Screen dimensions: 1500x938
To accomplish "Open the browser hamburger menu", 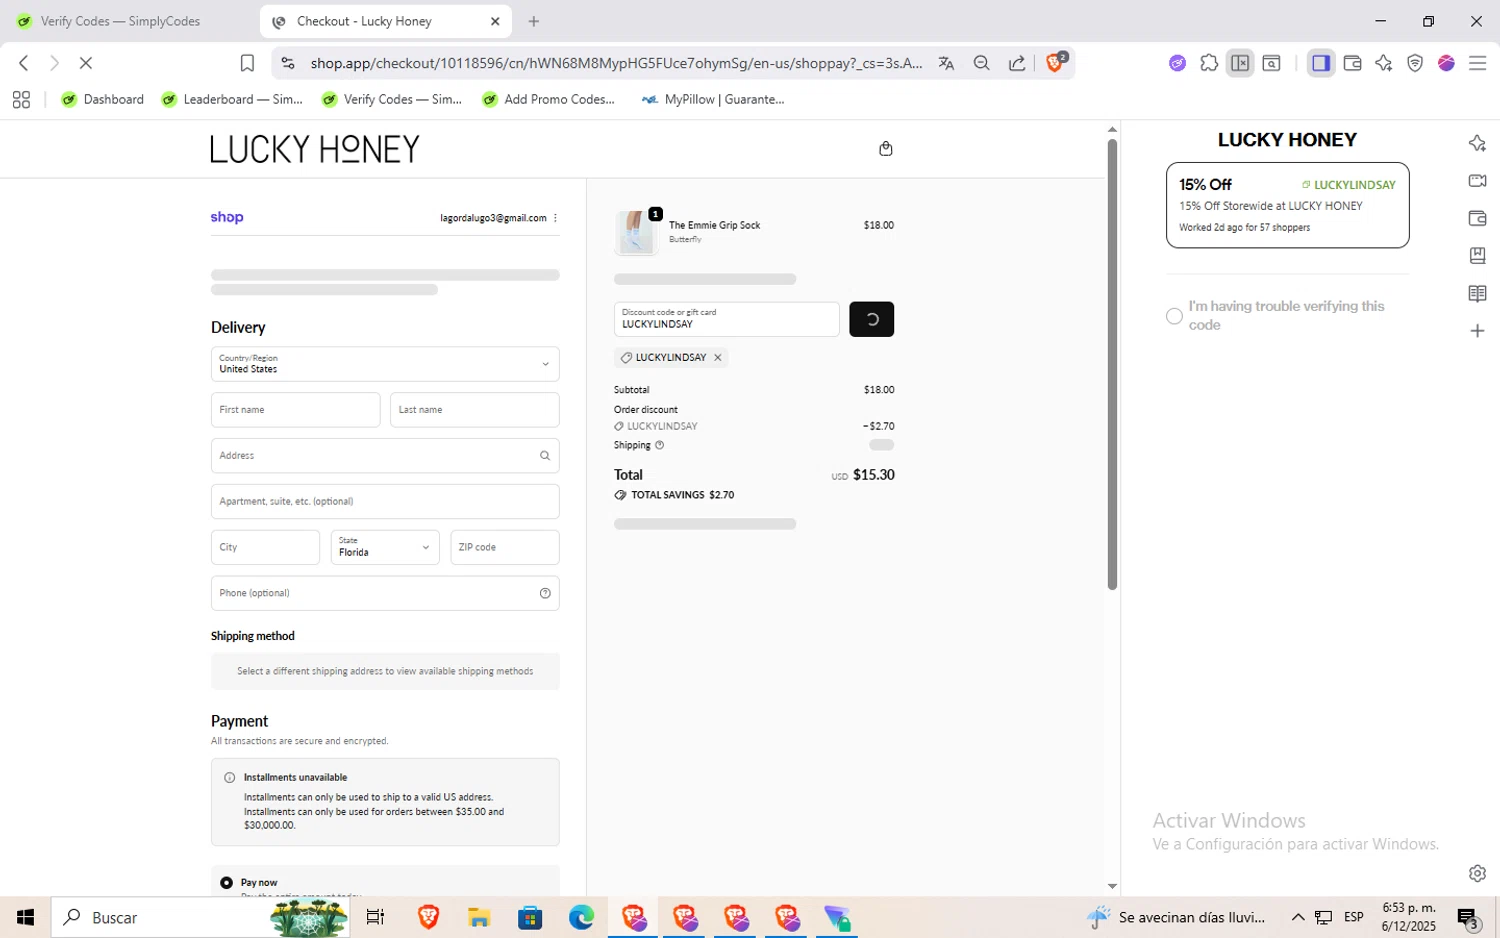I will pos(1477,63).
